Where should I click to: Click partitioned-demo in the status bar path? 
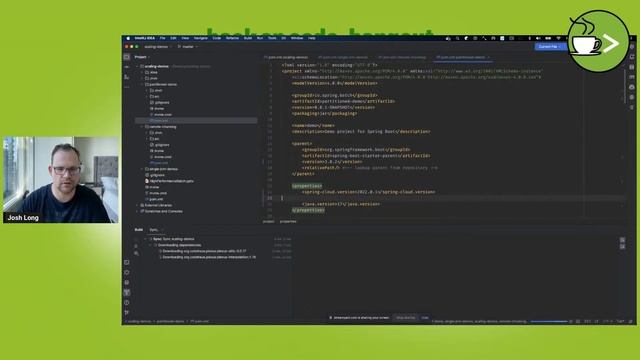point(171,322)
